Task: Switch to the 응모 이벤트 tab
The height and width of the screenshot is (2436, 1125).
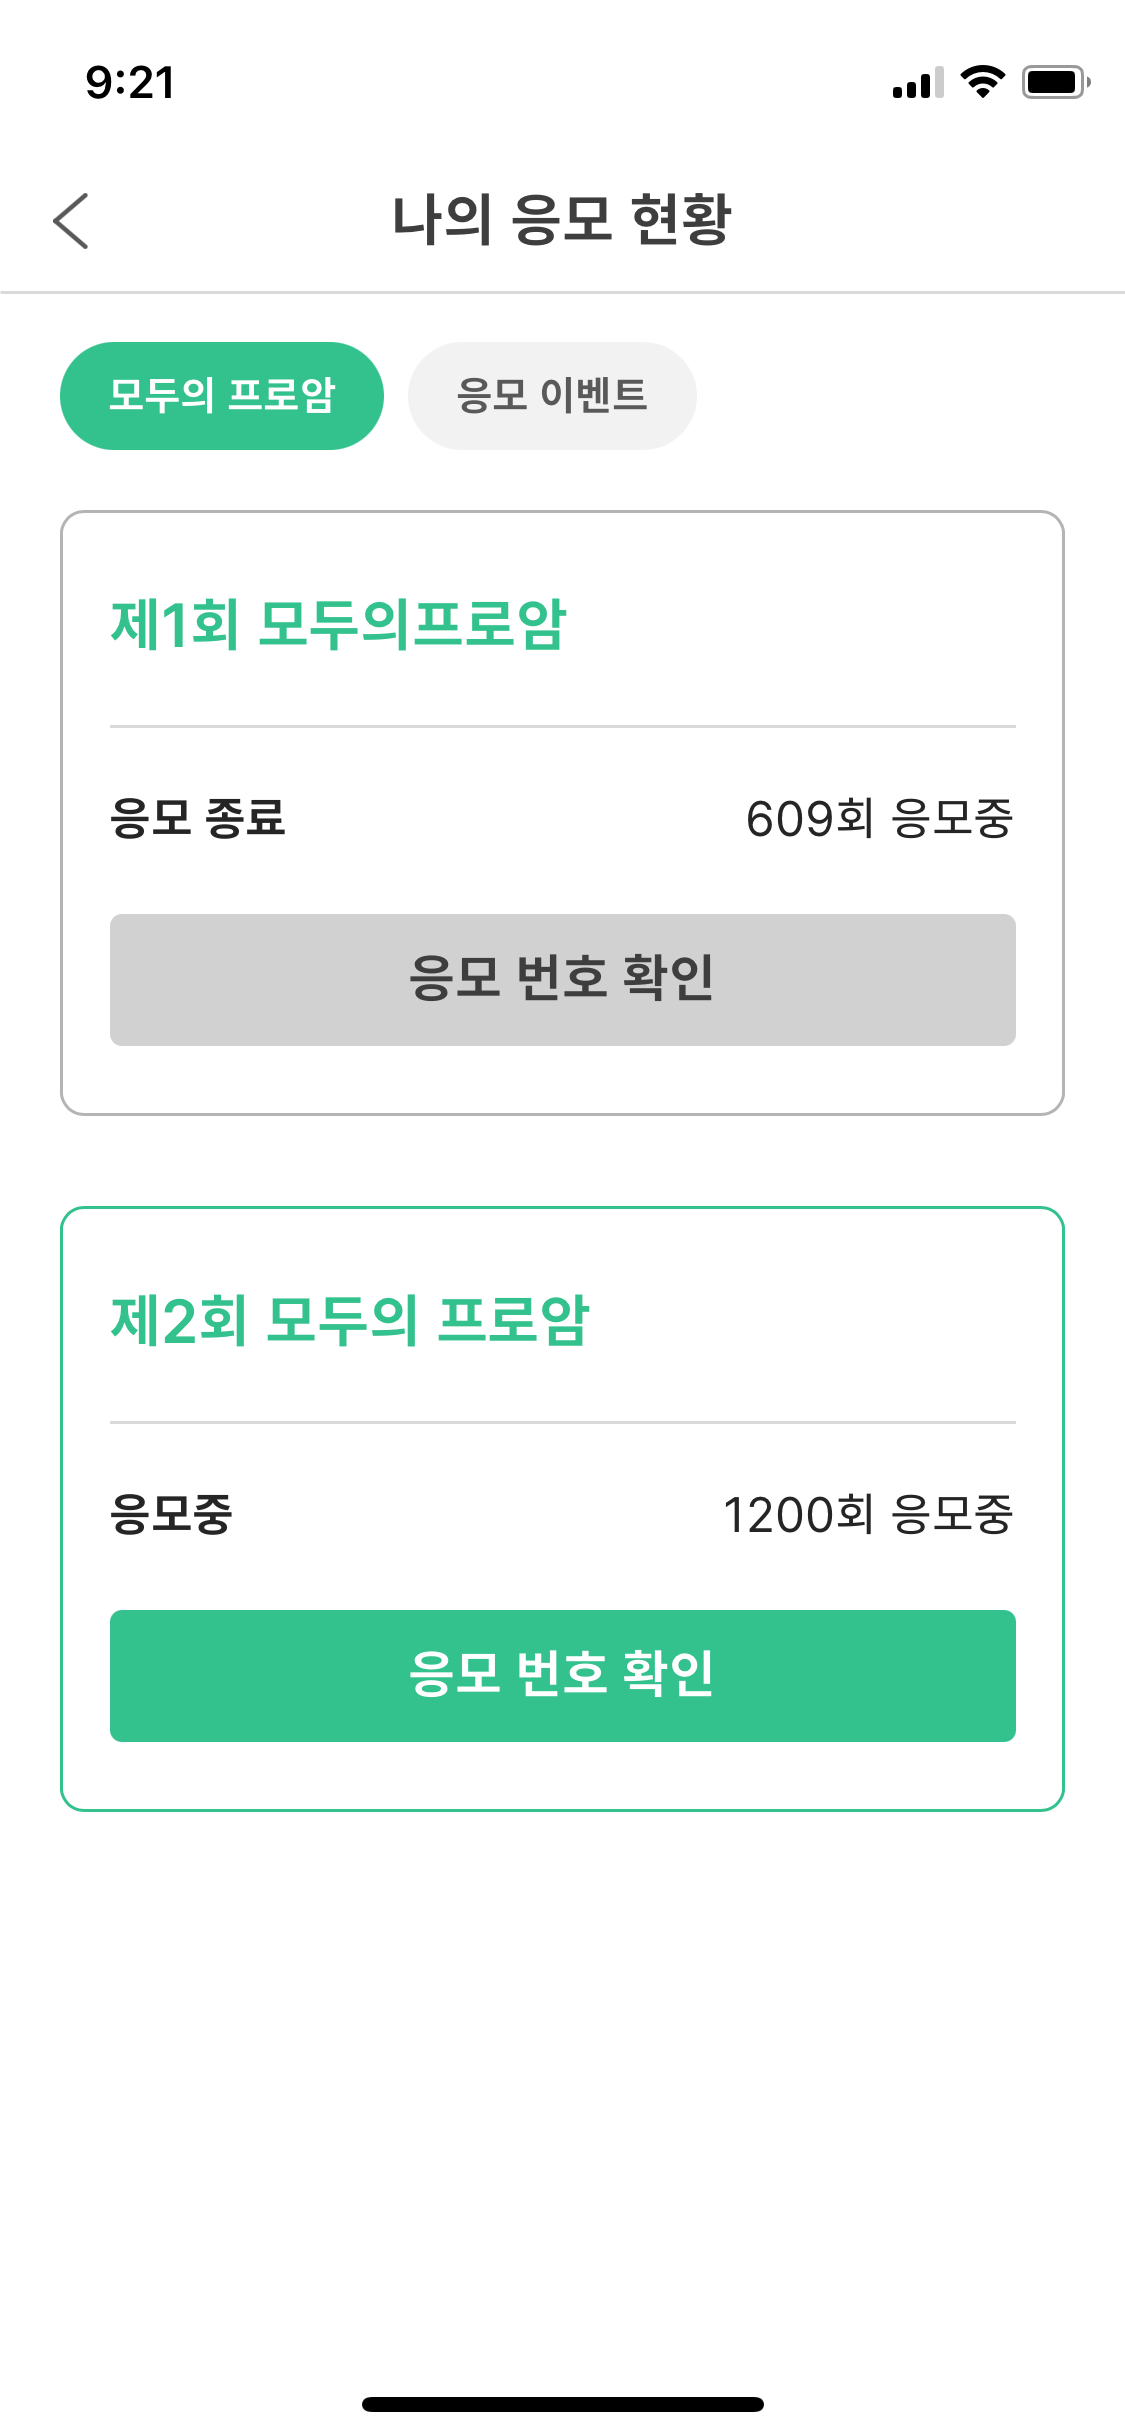Action: point(552,396)
